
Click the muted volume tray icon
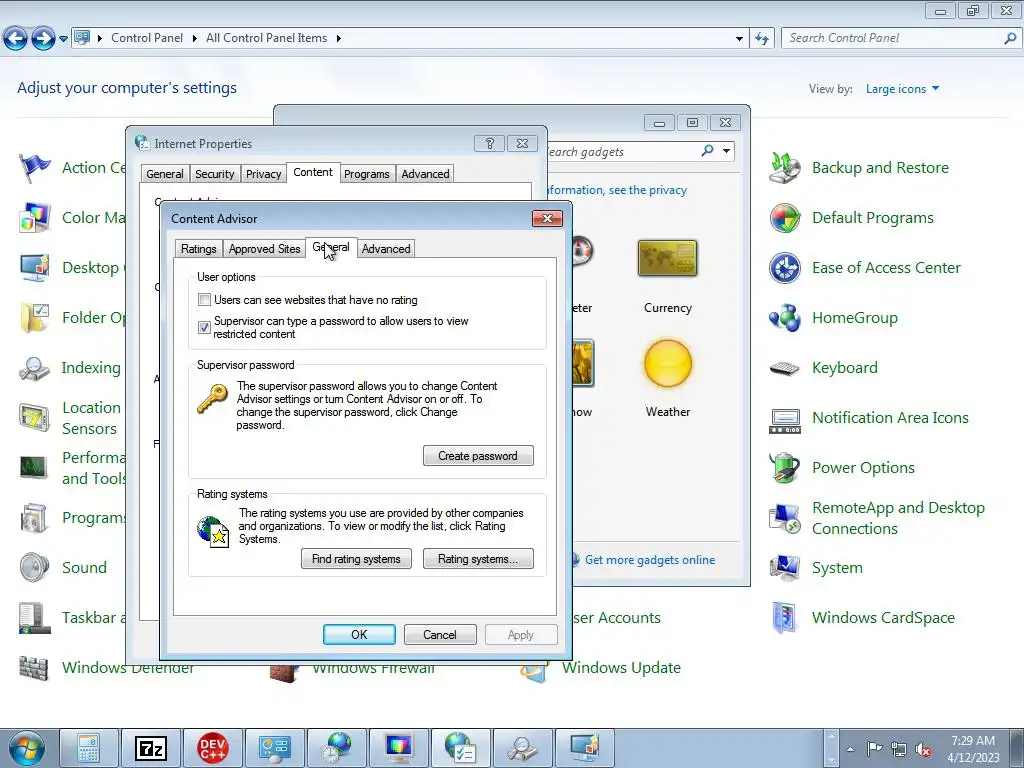[x=923, y=750]
